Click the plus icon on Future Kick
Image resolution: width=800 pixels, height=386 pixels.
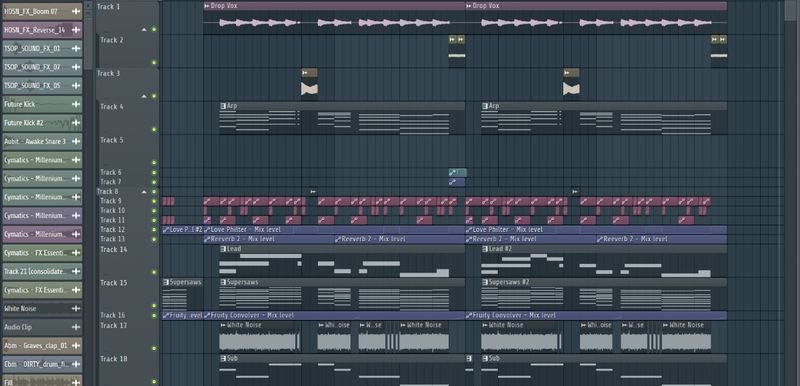(x=76, y=104)
